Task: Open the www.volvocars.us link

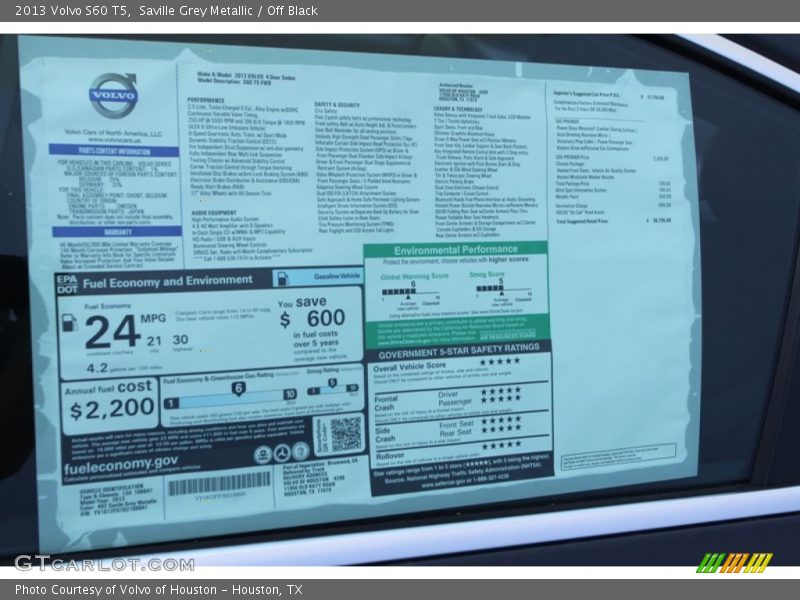Action: coord(114,140)
